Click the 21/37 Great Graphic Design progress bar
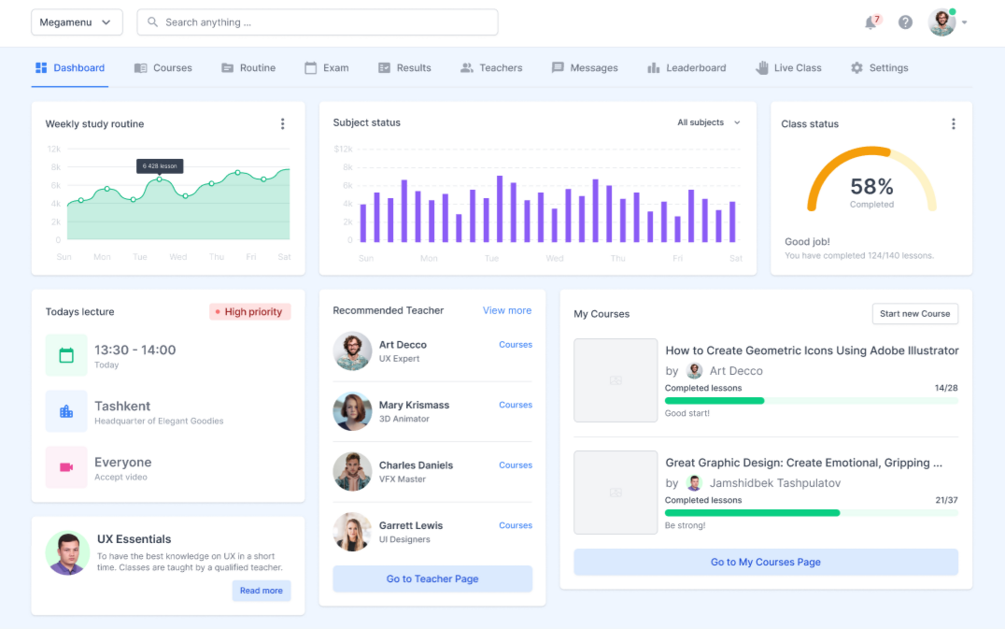 coord(811,513)
